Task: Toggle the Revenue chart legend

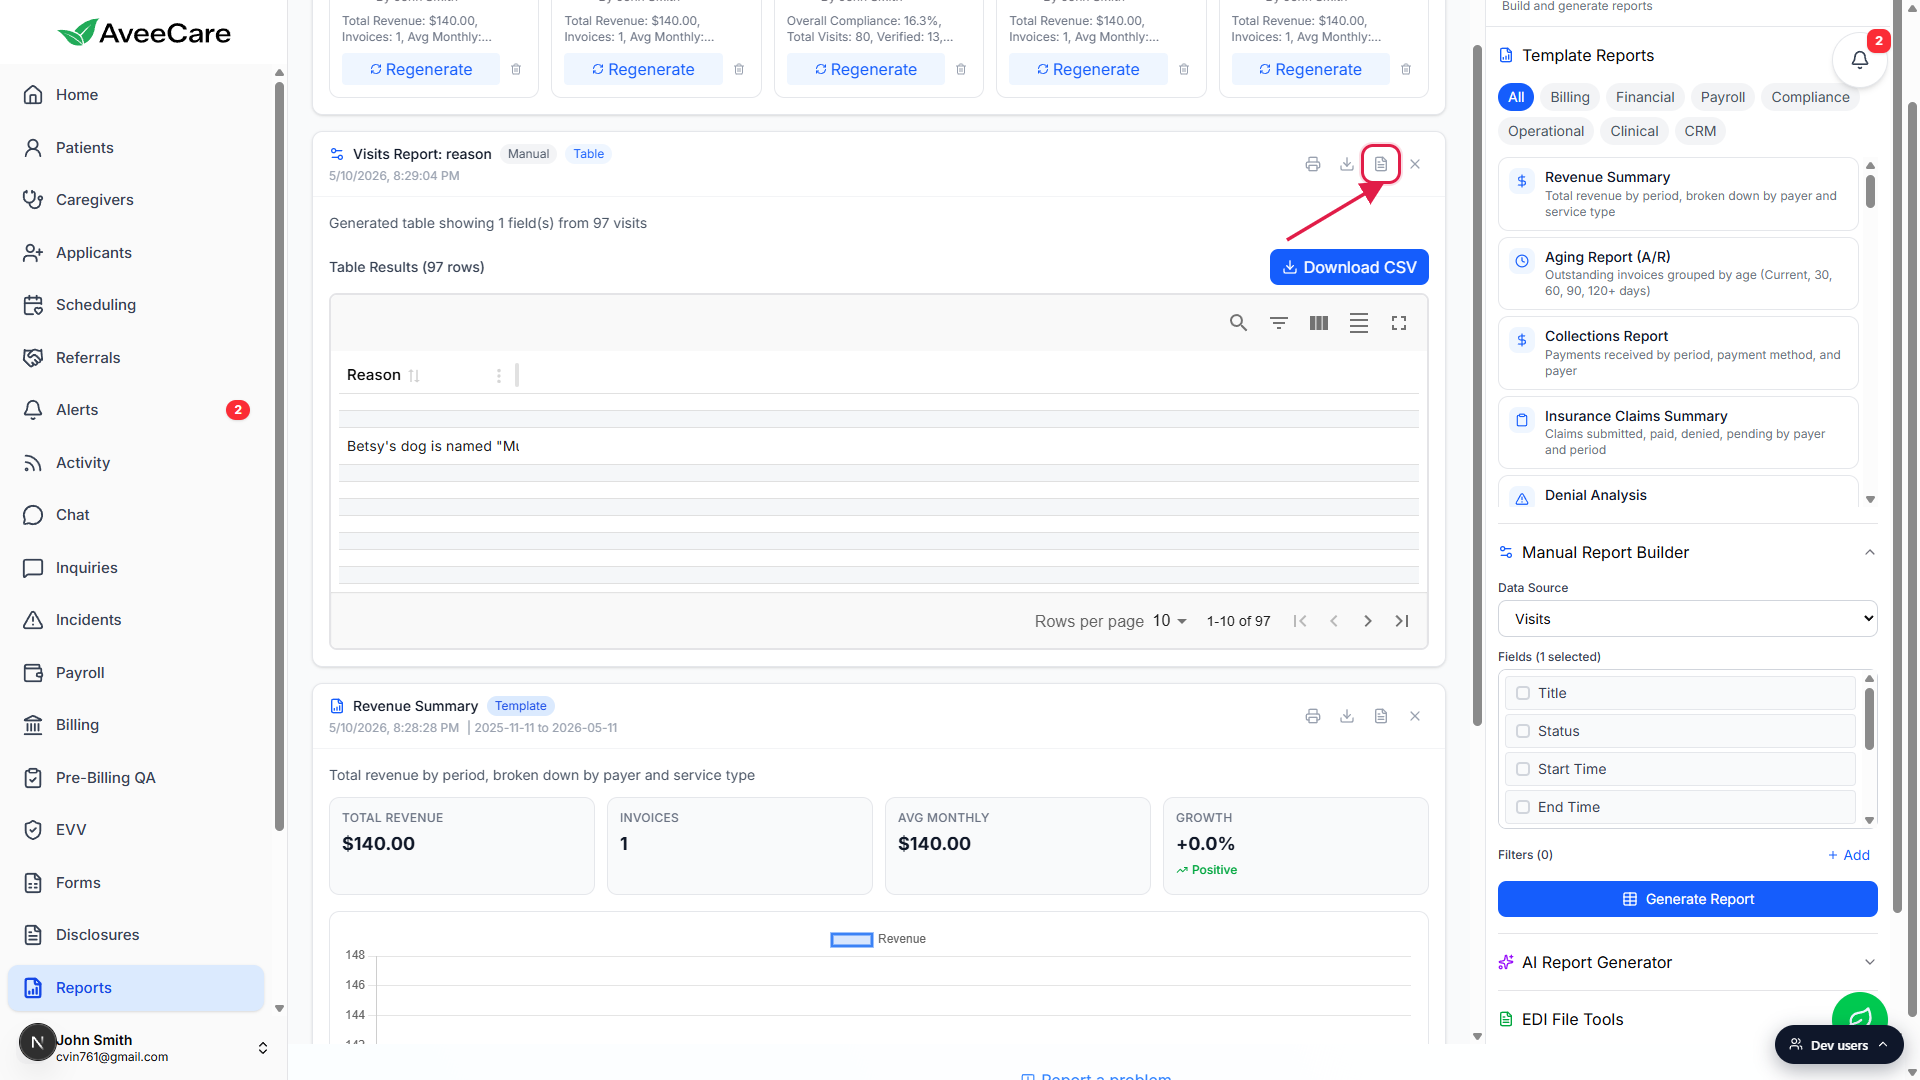Action: pyautogui.click(x=878, y=939)
